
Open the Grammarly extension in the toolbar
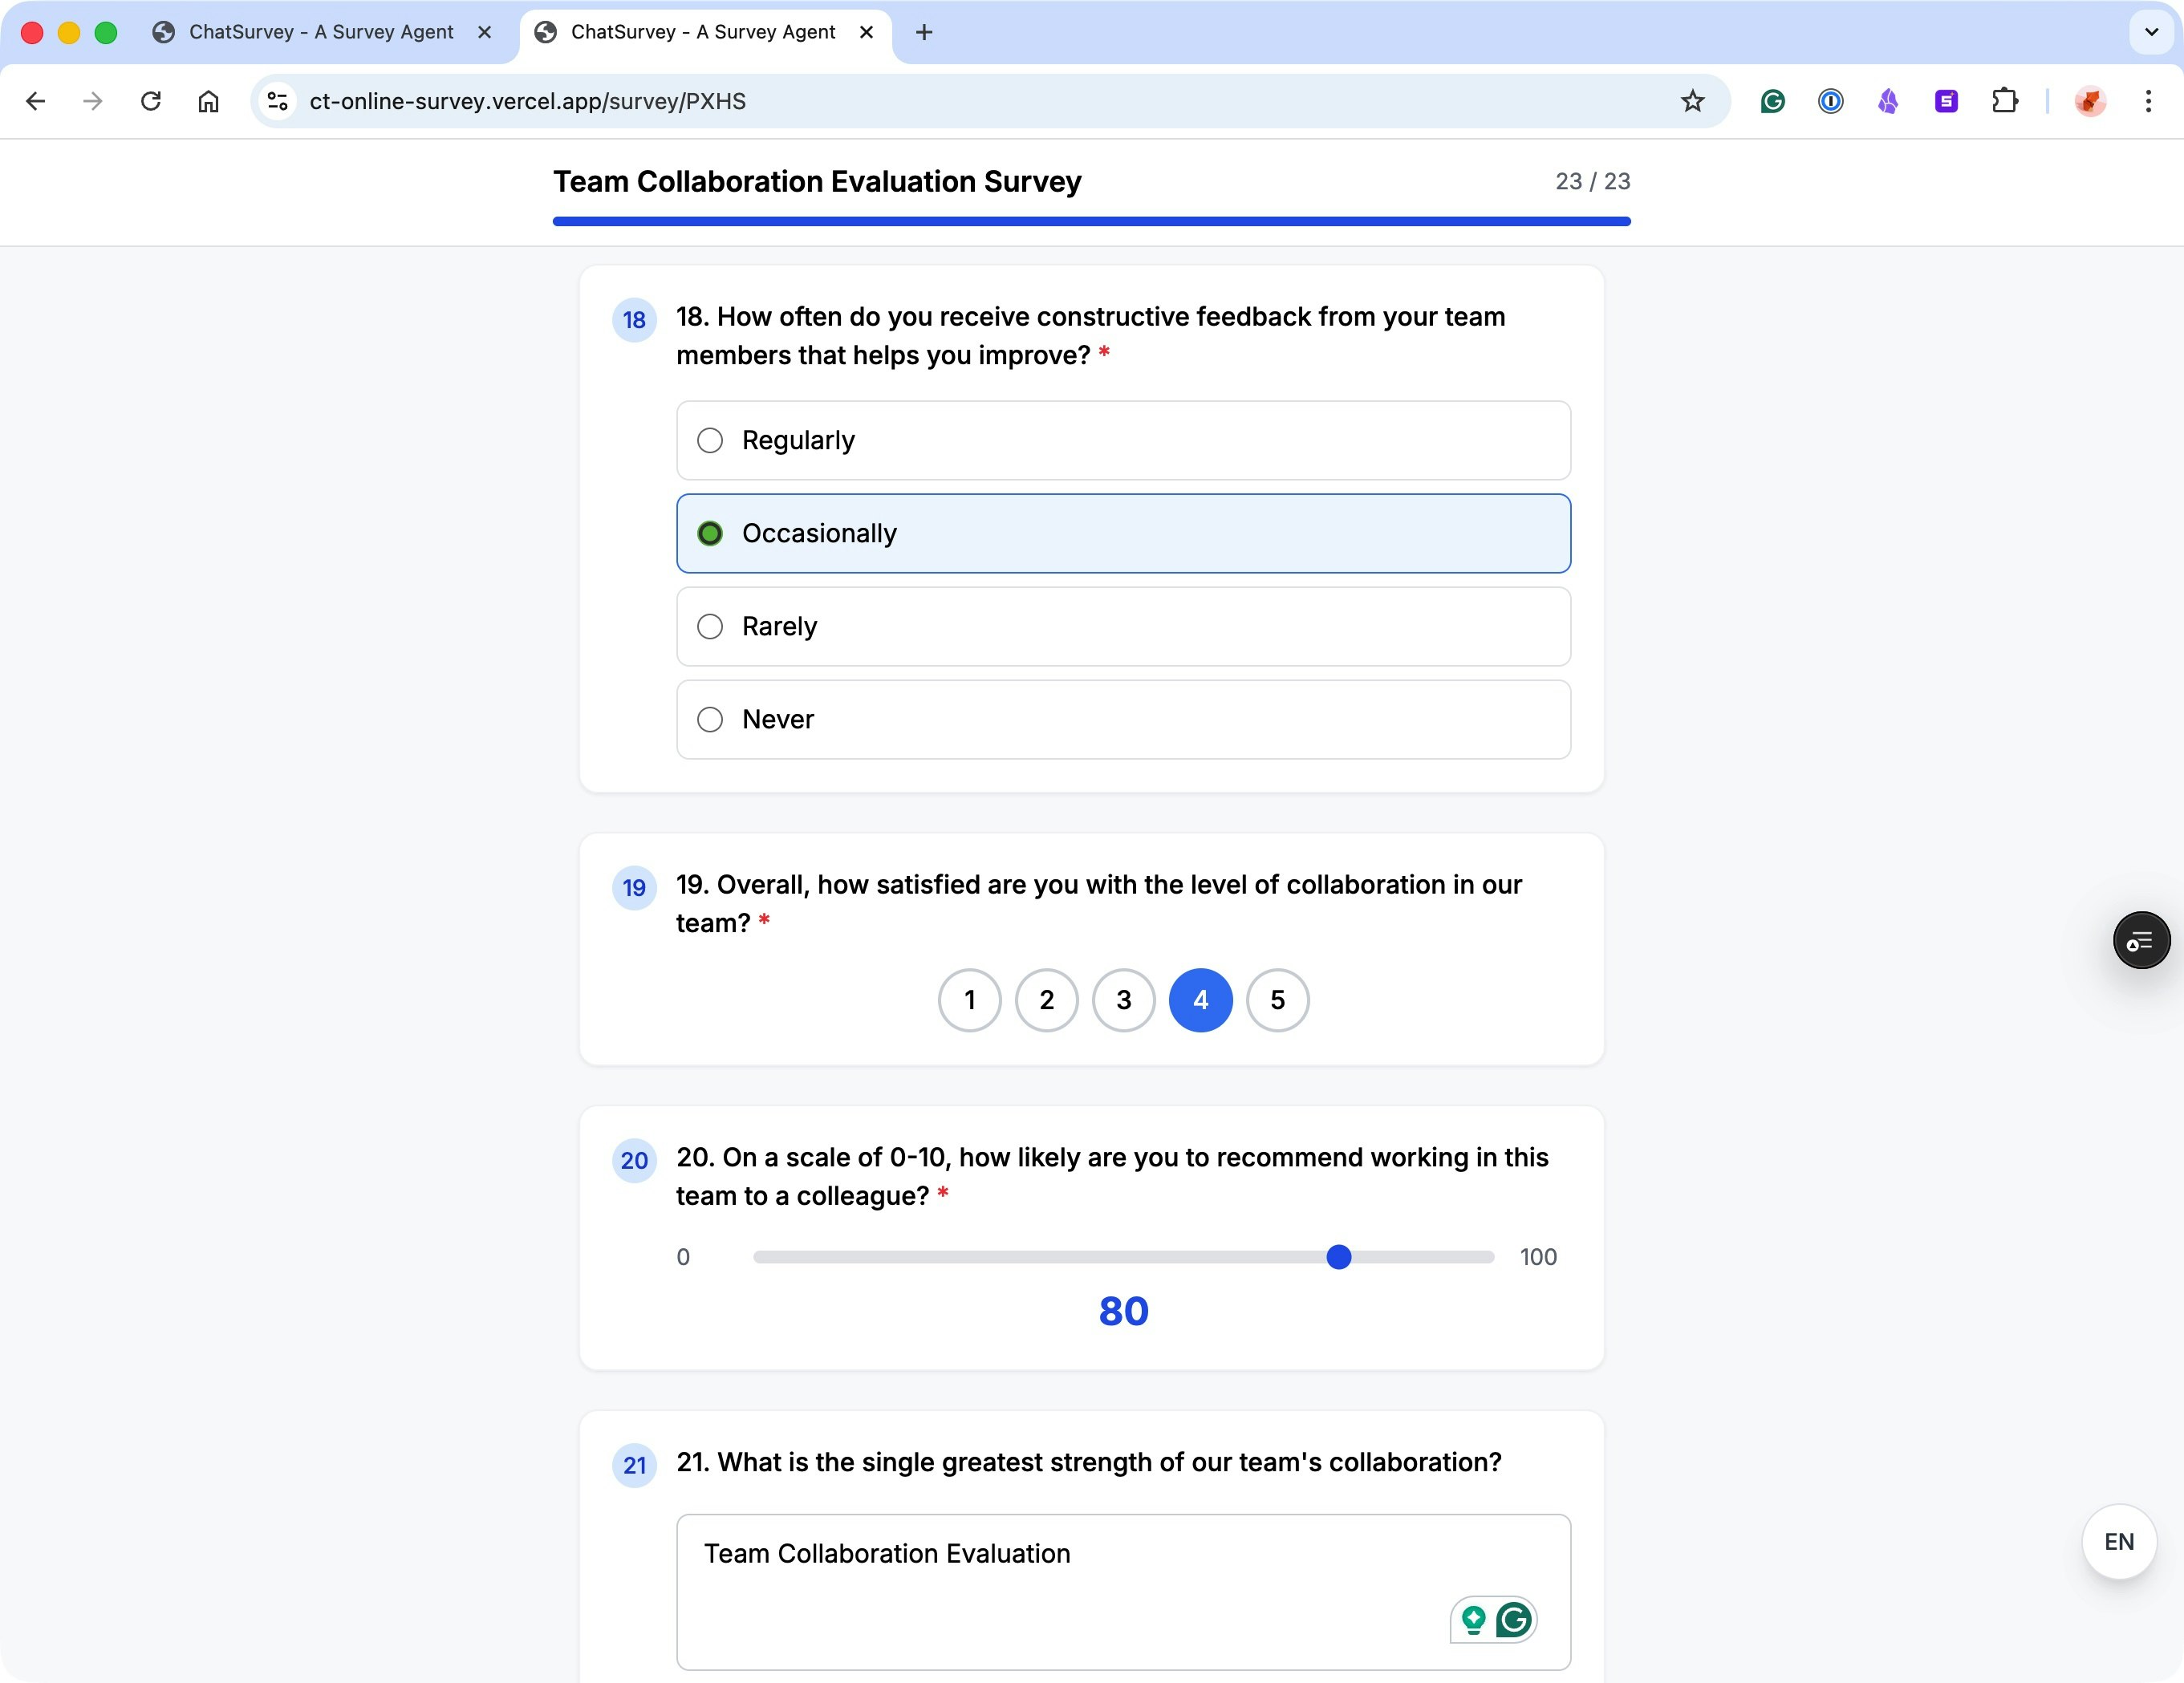click(x=1772, y=100)
